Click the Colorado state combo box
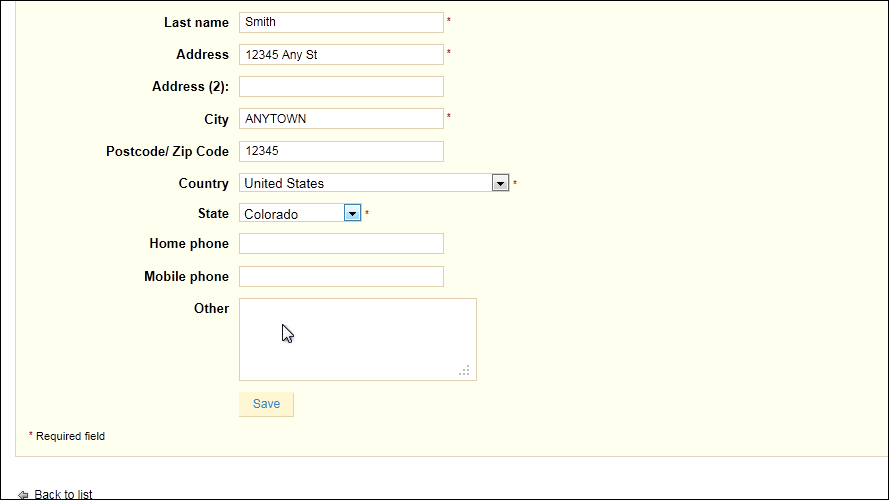The height and width of the screenshot is (500, 889). (x=300, y=213)
